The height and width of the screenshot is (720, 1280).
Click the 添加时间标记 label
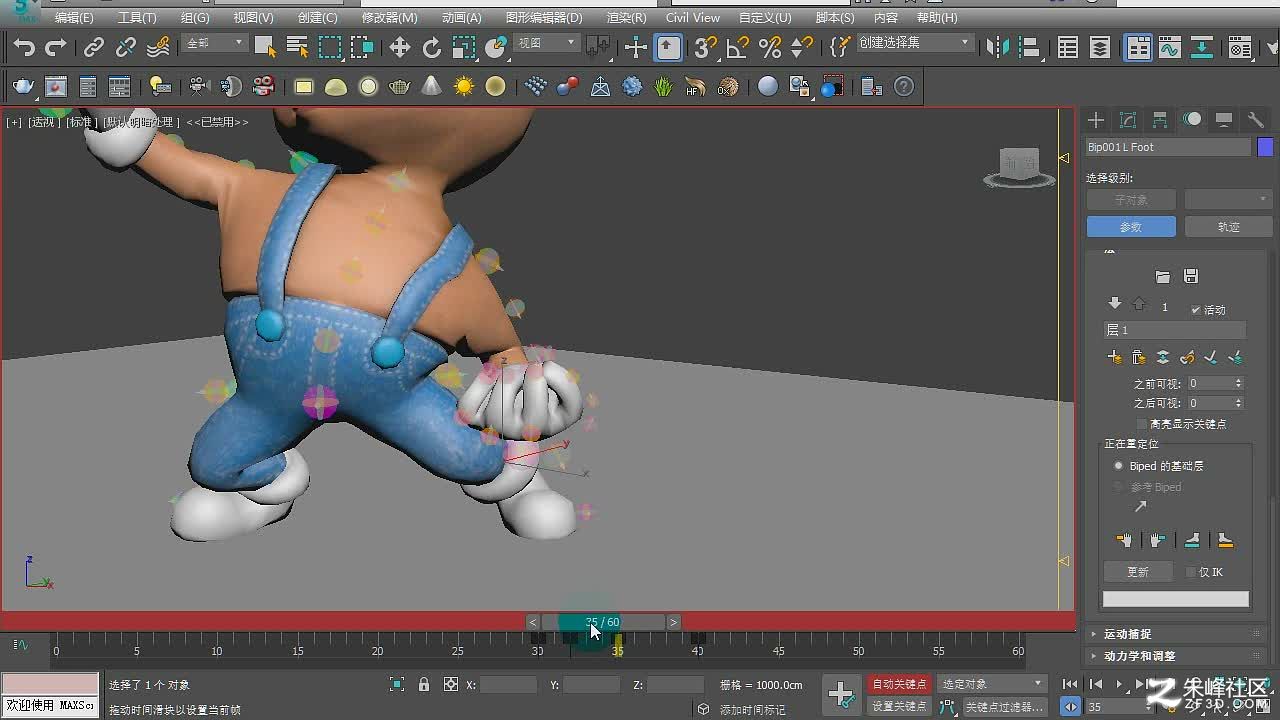coord(752,710)
